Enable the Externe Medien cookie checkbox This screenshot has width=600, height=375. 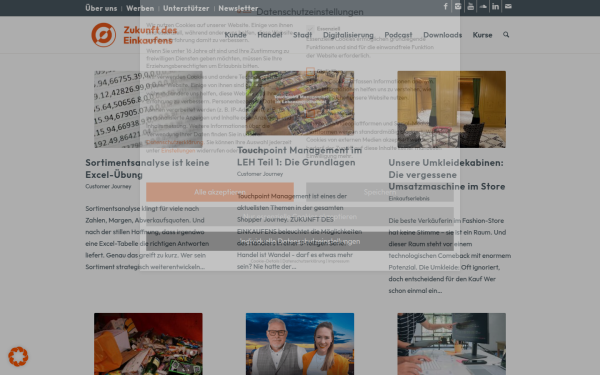(x=310, y=114)
